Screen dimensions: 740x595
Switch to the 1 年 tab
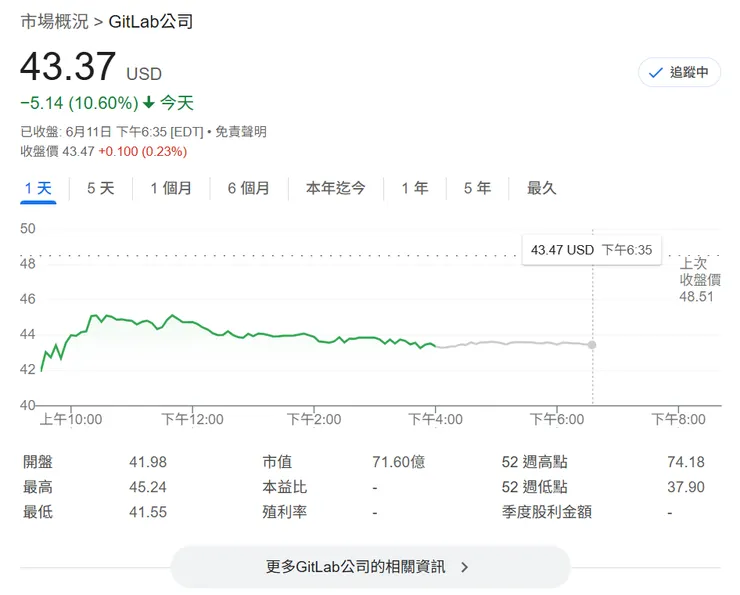click(415, 188)
